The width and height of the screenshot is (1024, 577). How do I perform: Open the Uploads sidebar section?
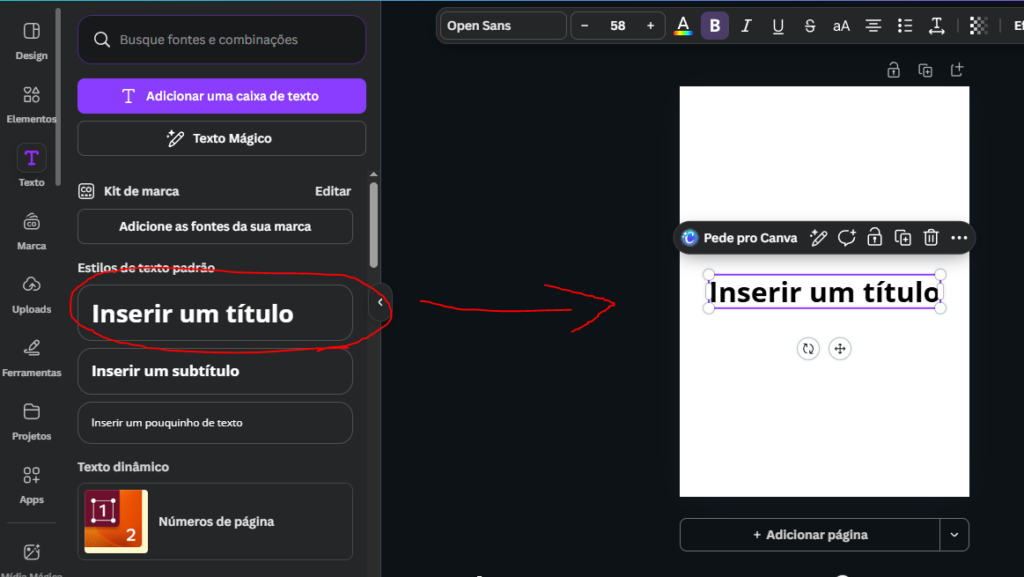pos(31,293)
